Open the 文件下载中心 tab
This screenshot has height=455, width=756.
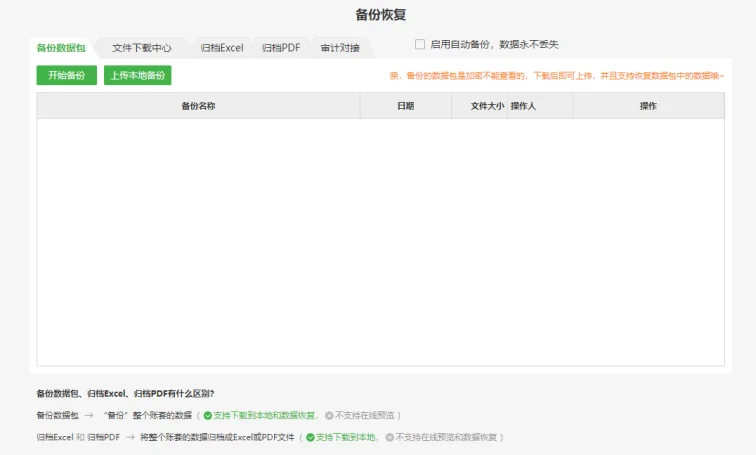pyautogui.click(x=142, y=48)
